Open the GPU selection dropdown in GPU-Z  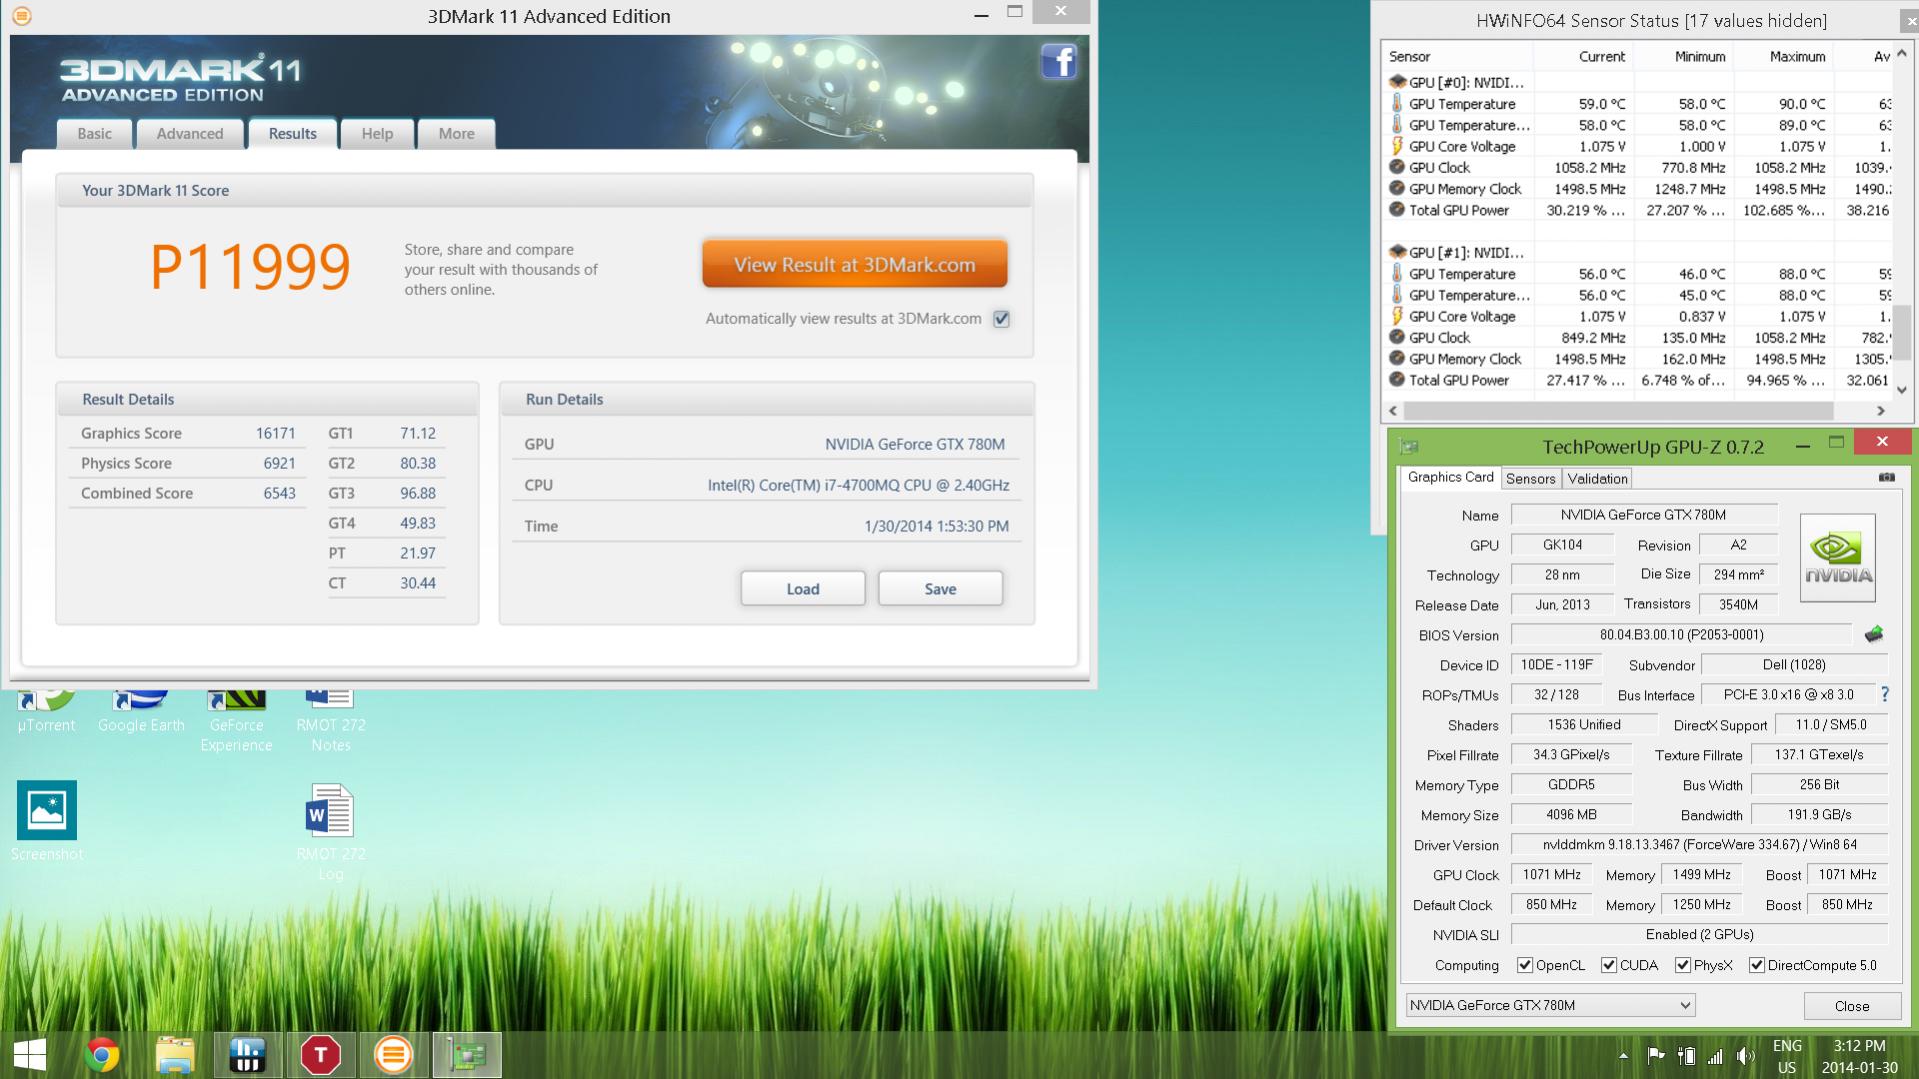[1550, 1005]
